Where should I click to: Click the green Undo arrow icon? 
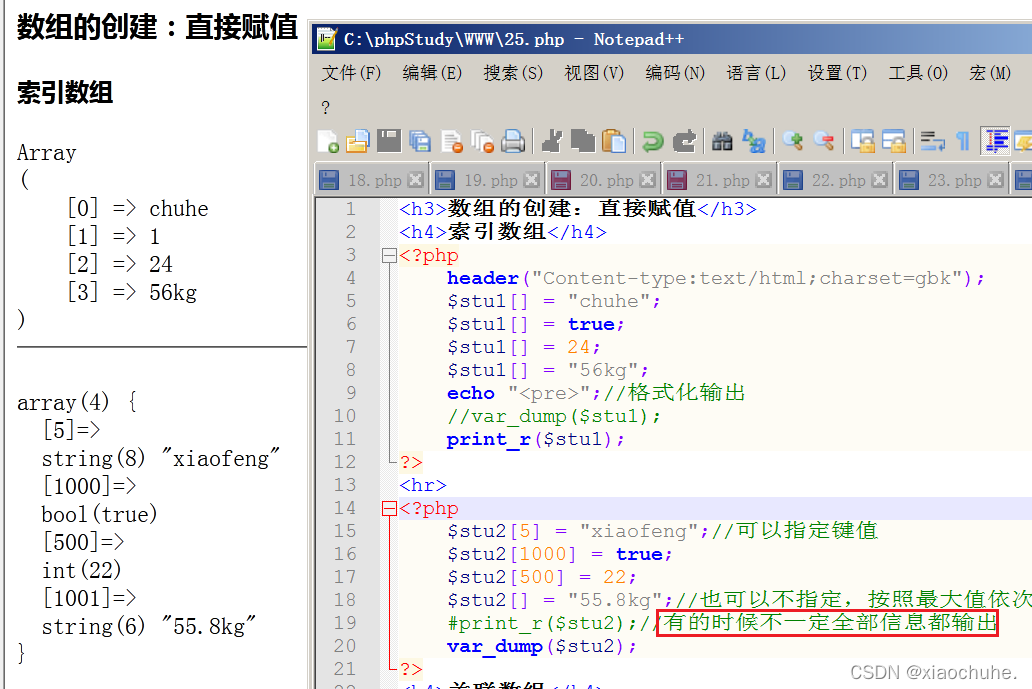click(652, 141)
